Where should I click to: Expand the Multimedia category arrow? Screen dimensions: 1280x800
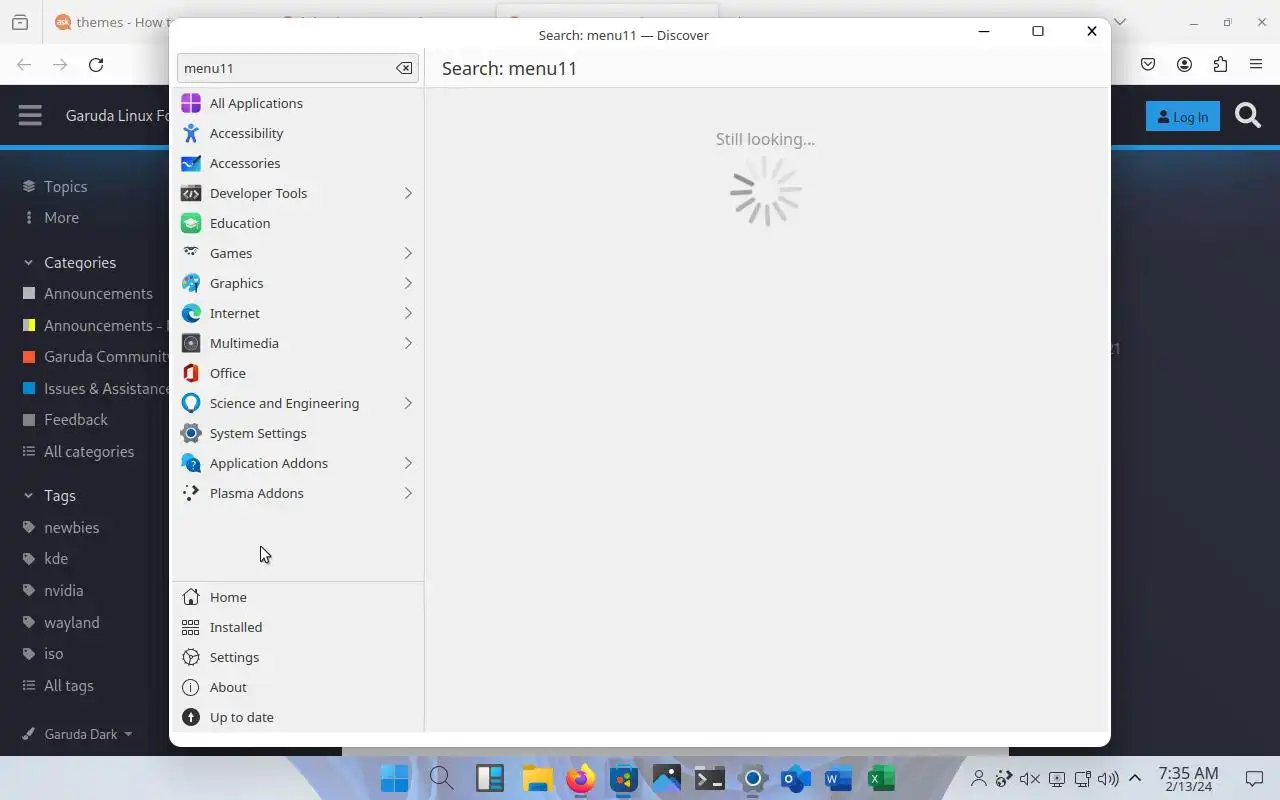(x=408, y=343)
